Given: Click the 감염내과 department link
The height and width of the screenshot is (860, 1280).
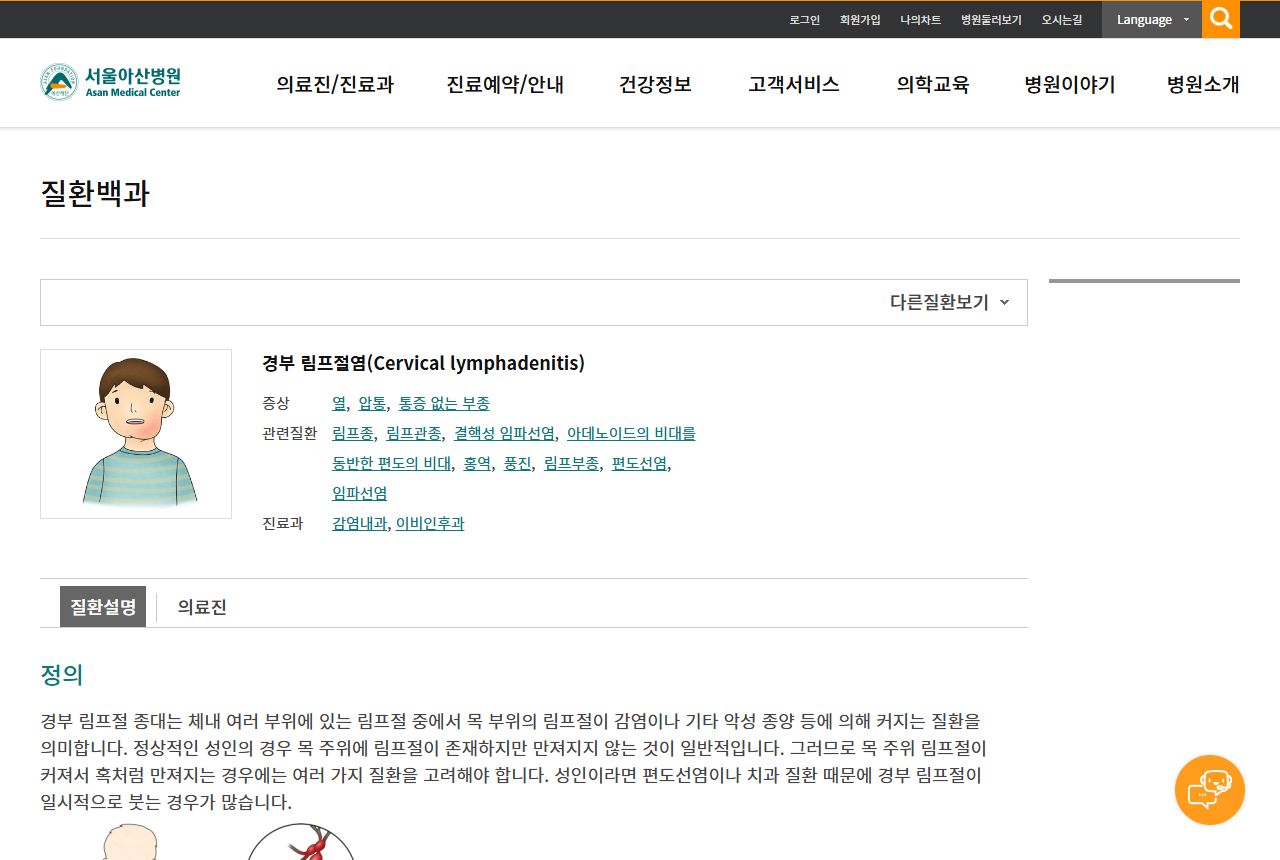Looking at the screenshot, I should coord(359,523).
